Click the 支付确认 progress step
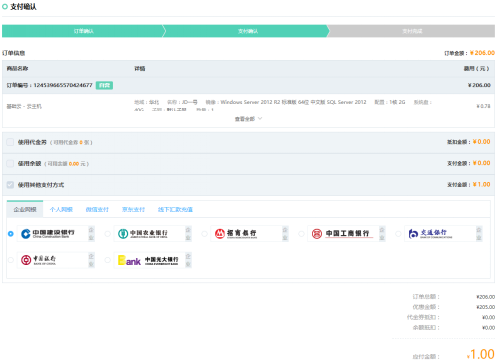 coord(248,31)
